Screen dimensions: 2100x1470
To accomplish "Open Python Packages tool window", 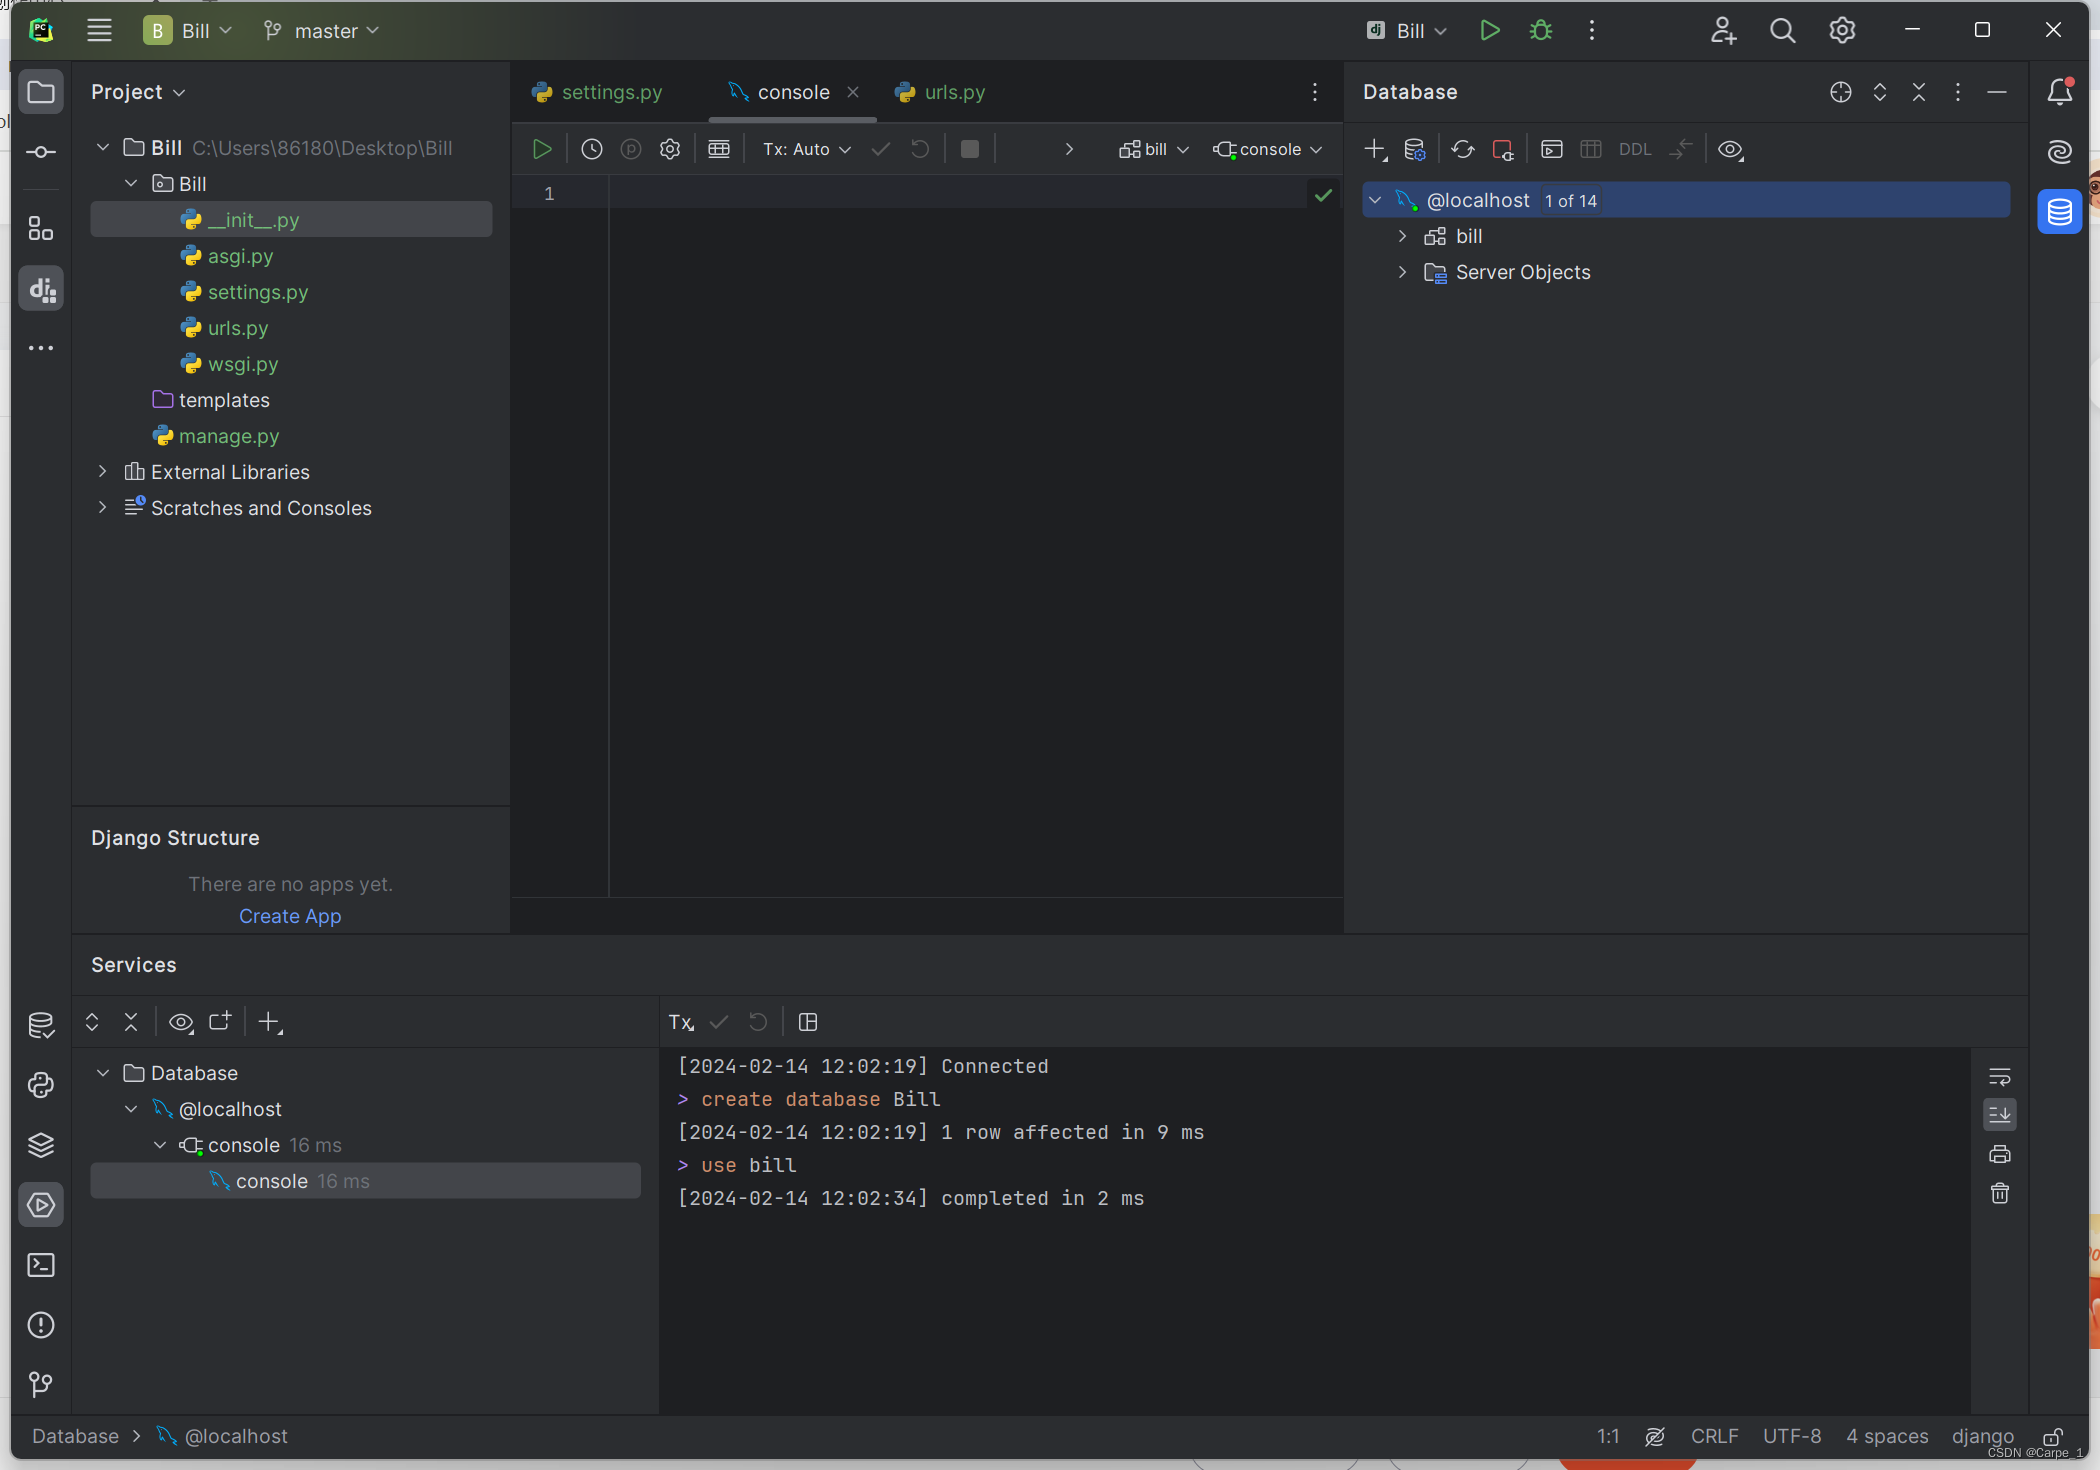I will [x=41, y=1145].
